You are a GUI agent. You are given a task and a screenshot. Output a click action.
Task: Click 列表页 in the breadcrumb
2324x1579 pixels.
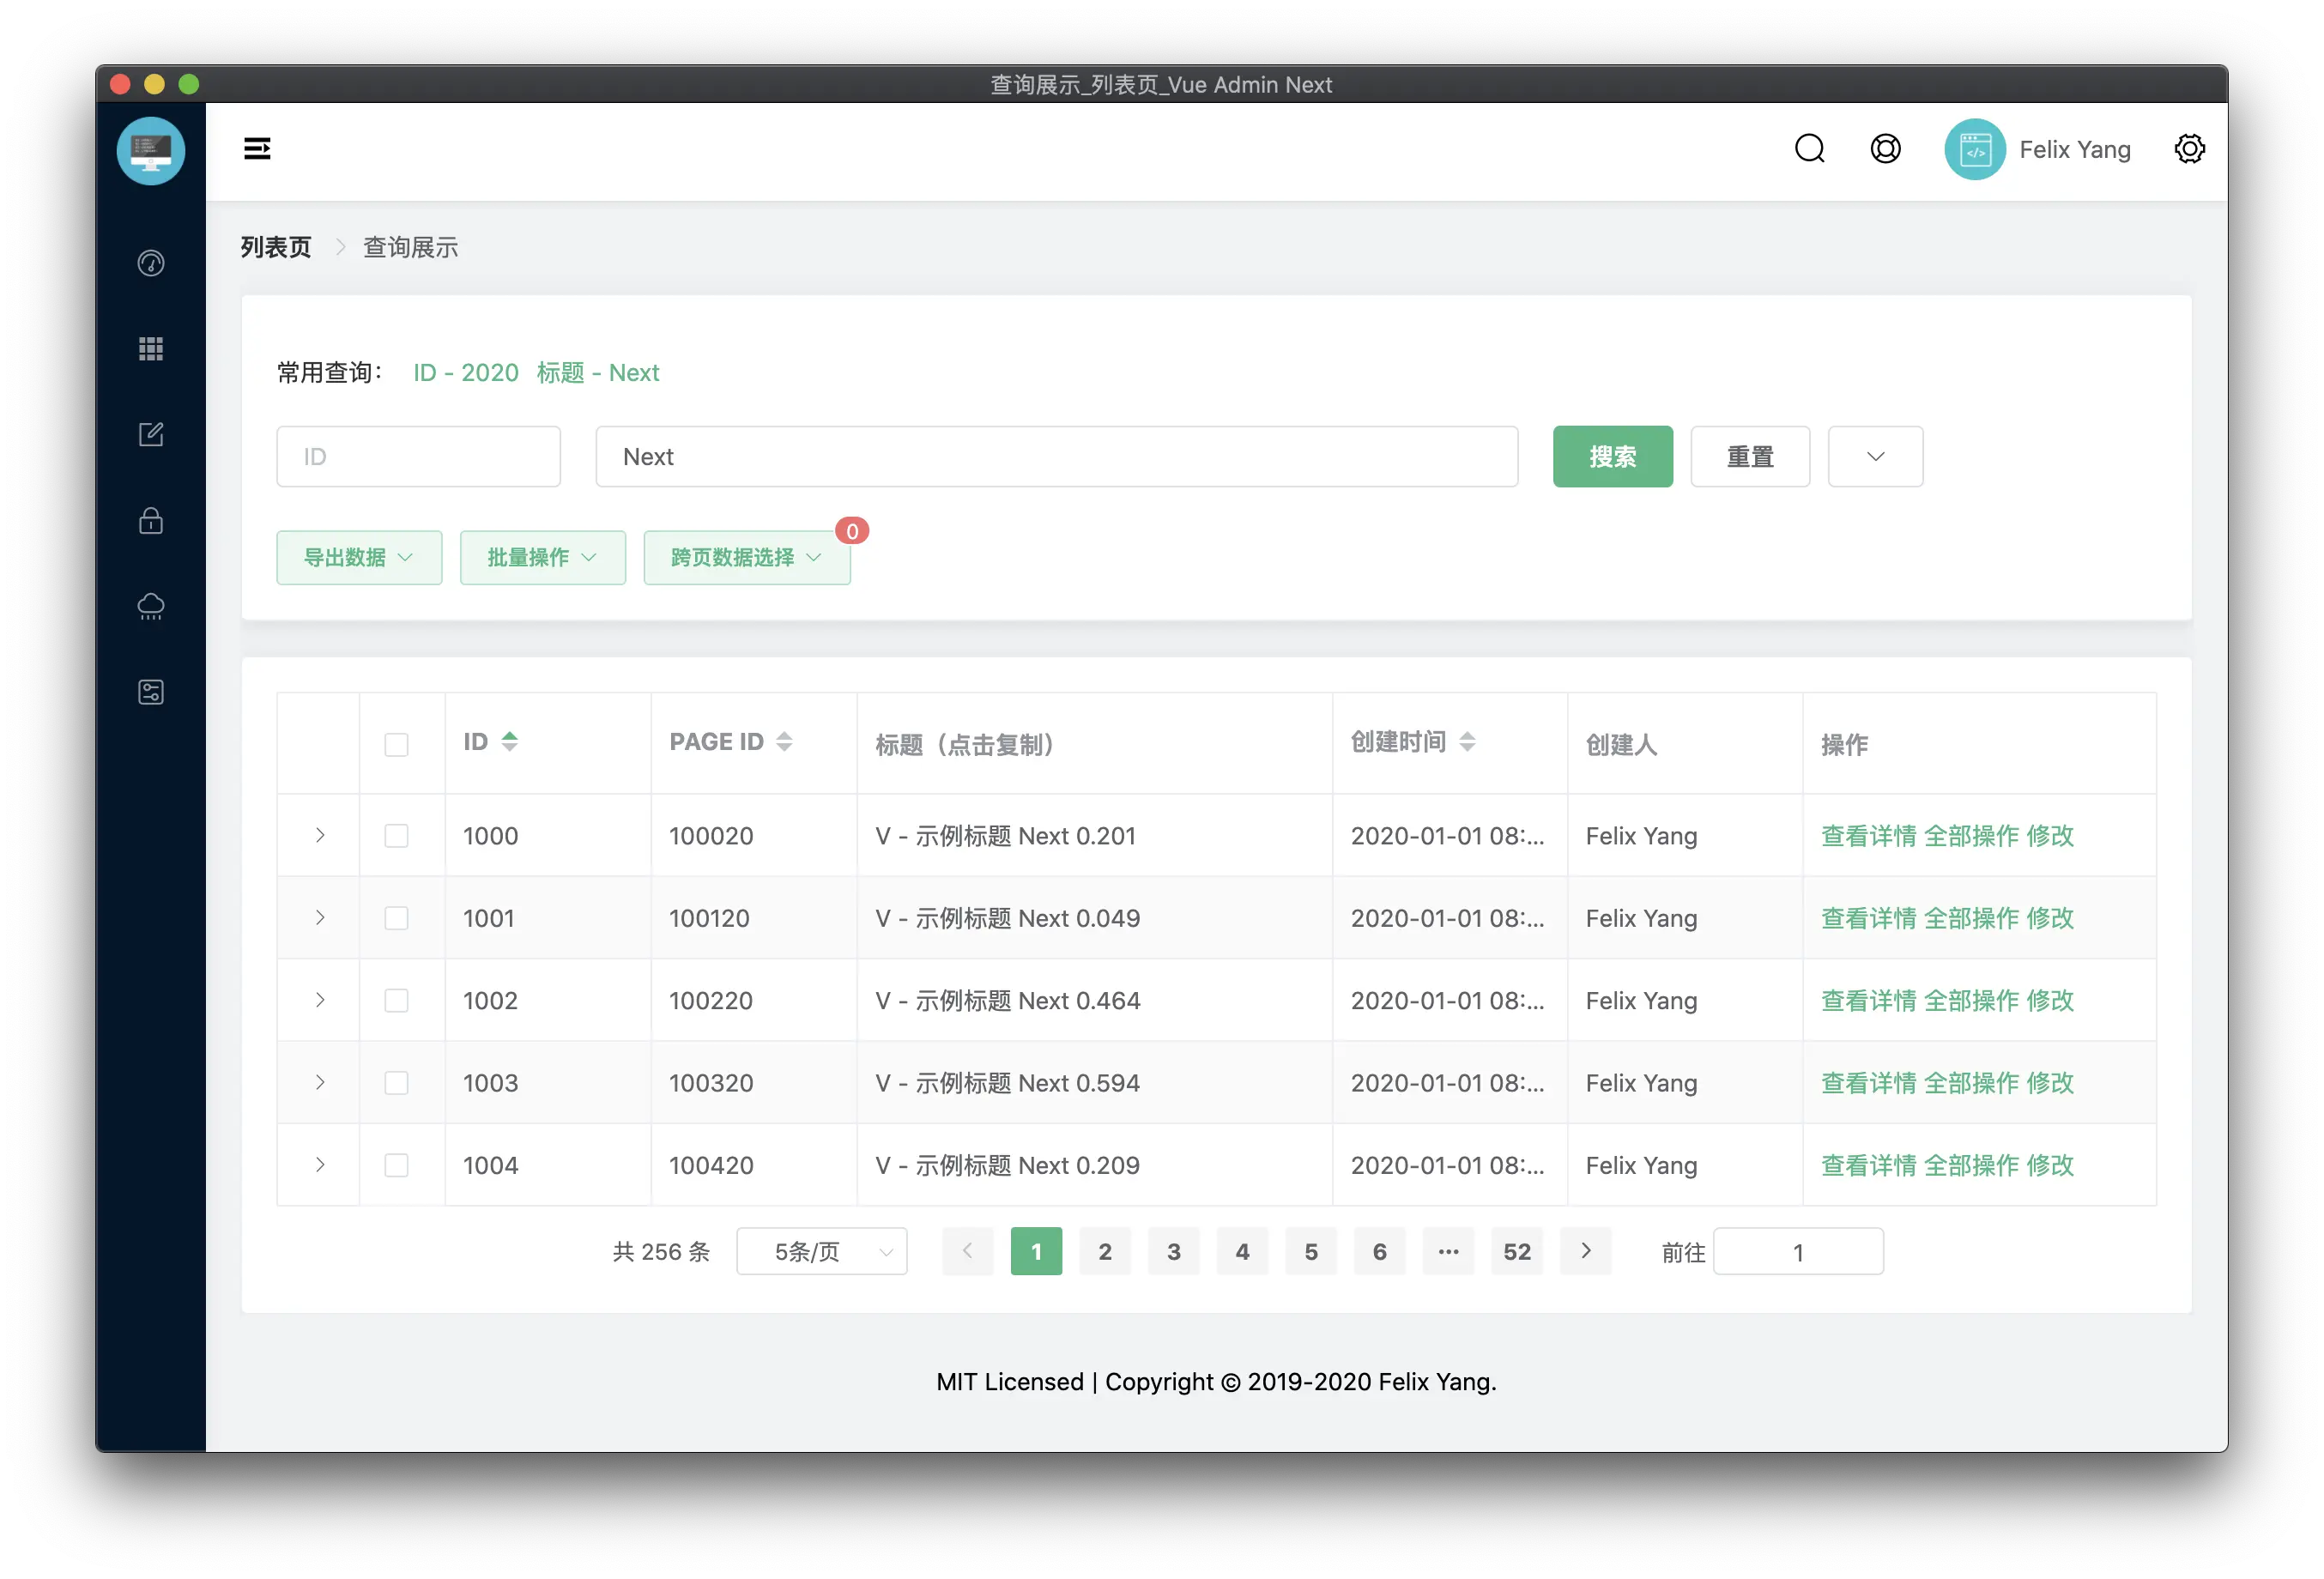click(276, 247)
